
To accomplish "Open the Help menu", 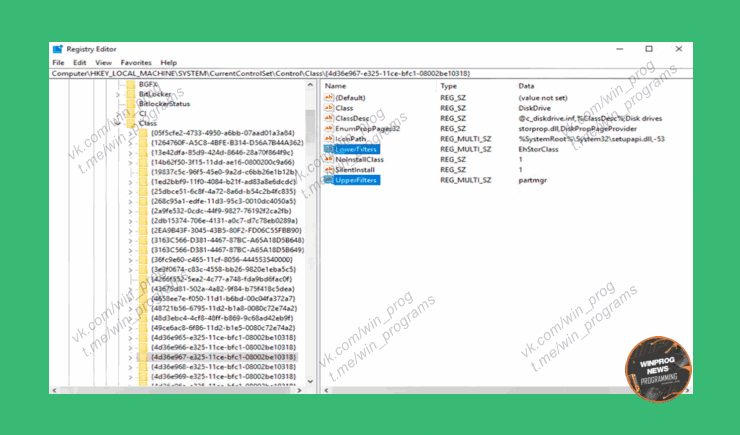I will pos(168,62).
